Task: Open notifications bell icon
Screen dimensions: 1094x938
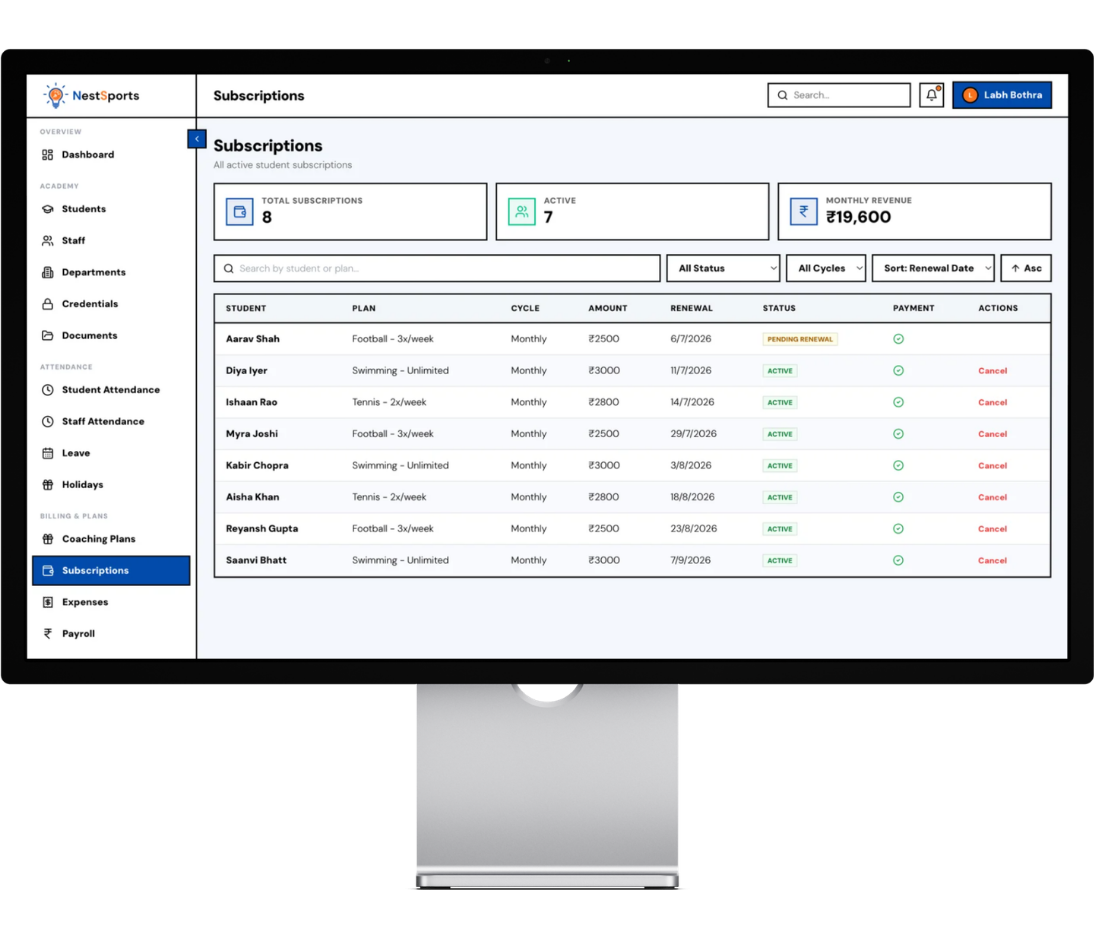Action: pyautogui.click(x=931, y=95)
